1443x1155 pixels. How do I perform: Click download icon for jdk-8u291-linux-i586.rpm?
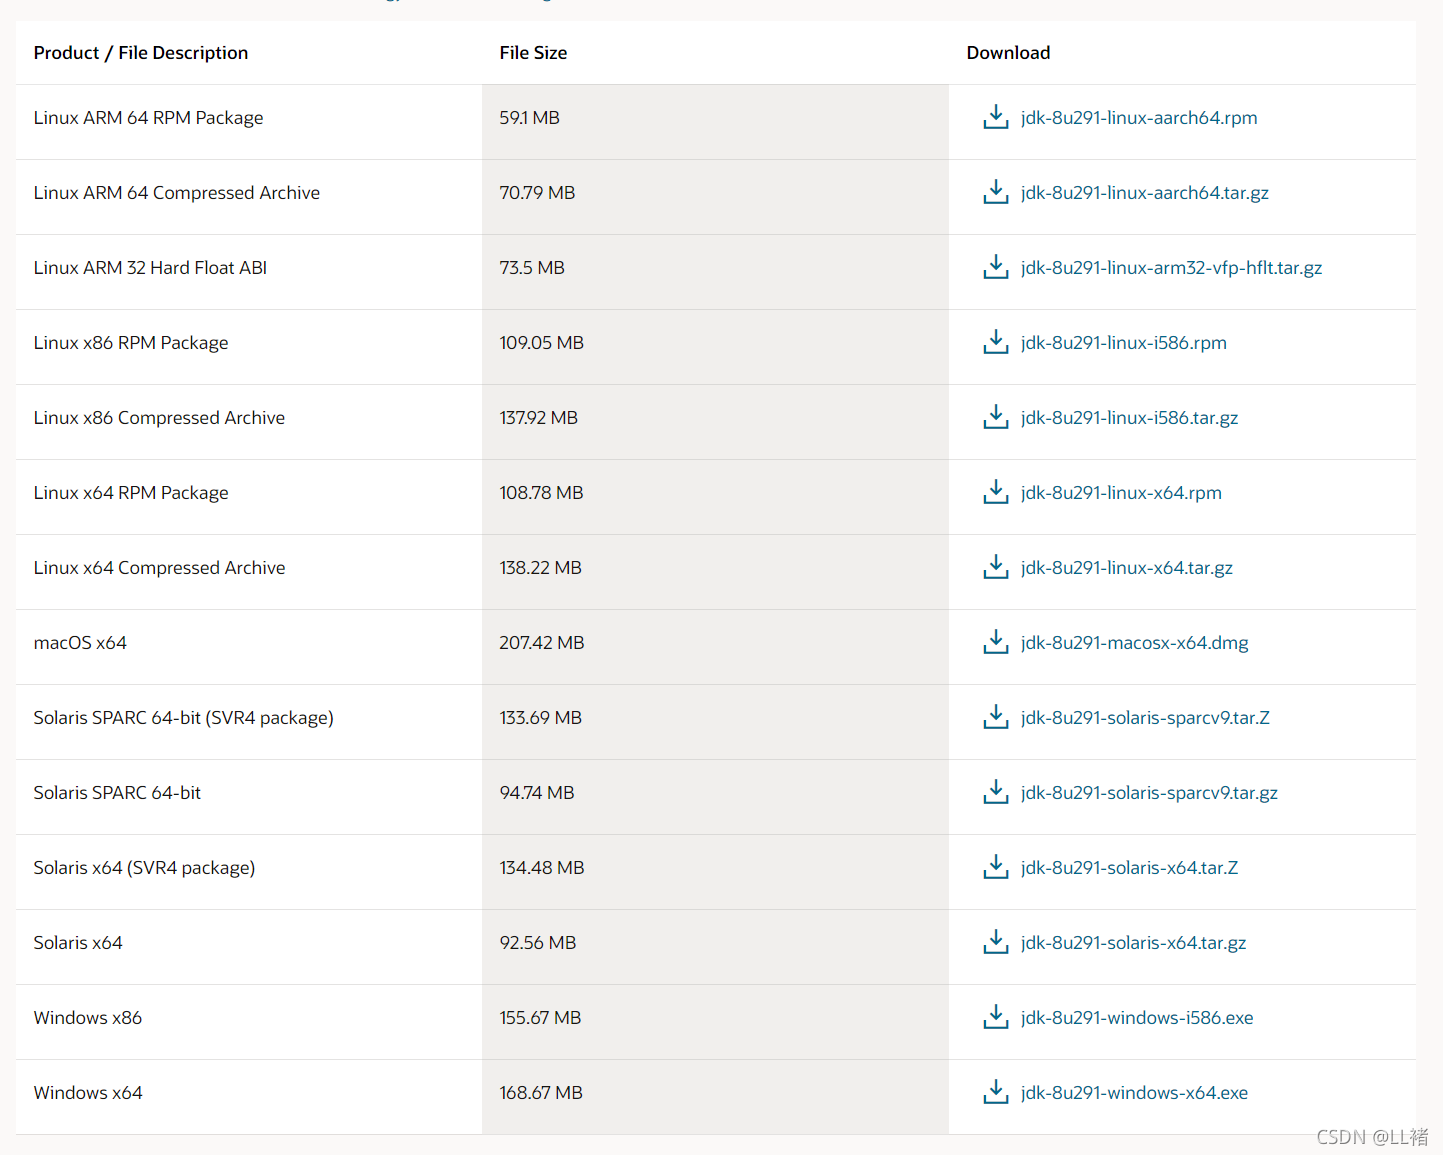[x=995, y=342]
